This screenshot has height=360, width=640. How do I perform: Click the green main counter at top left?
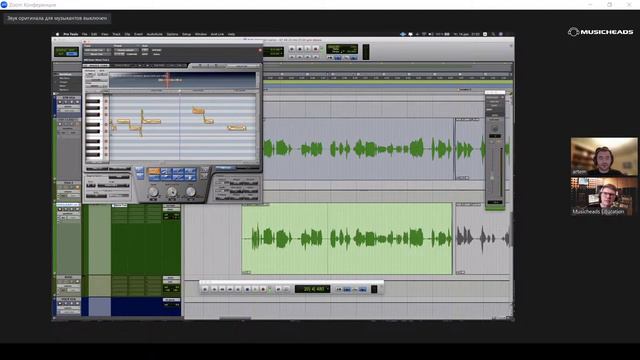(x=67, y=52)
